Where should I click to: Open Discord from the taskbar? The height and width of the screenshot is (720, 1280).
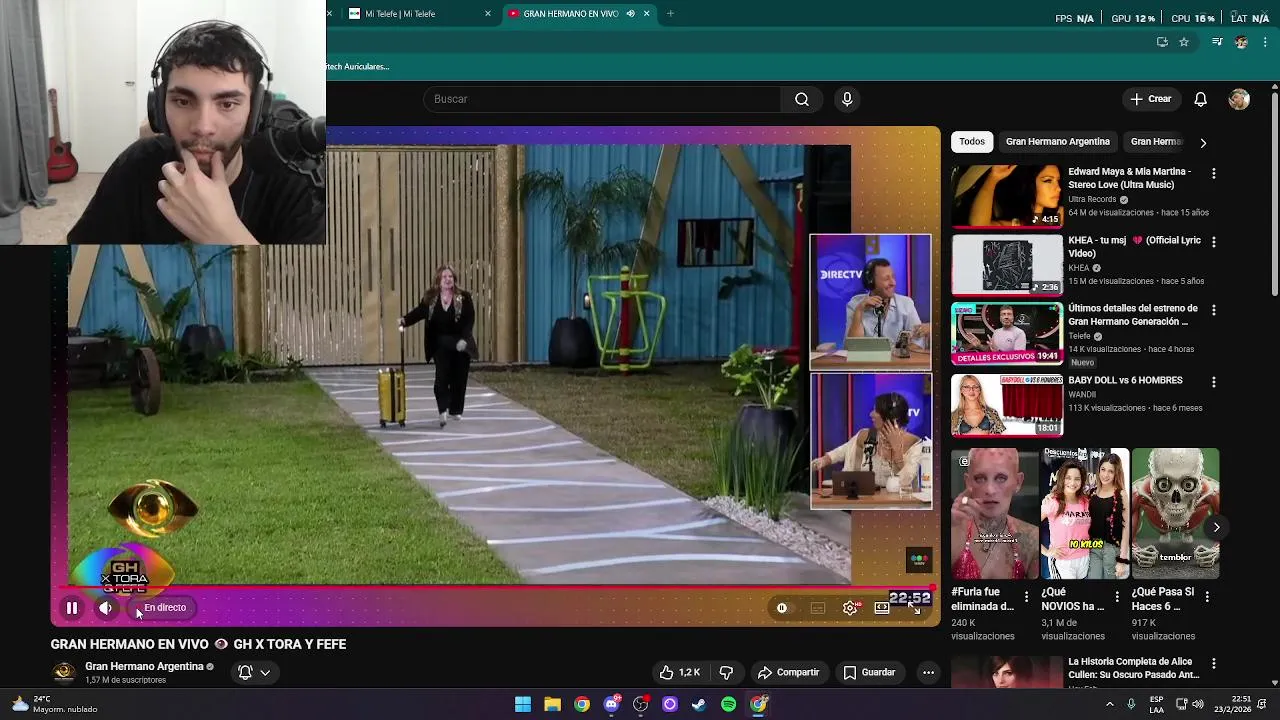tap(611, 704)
